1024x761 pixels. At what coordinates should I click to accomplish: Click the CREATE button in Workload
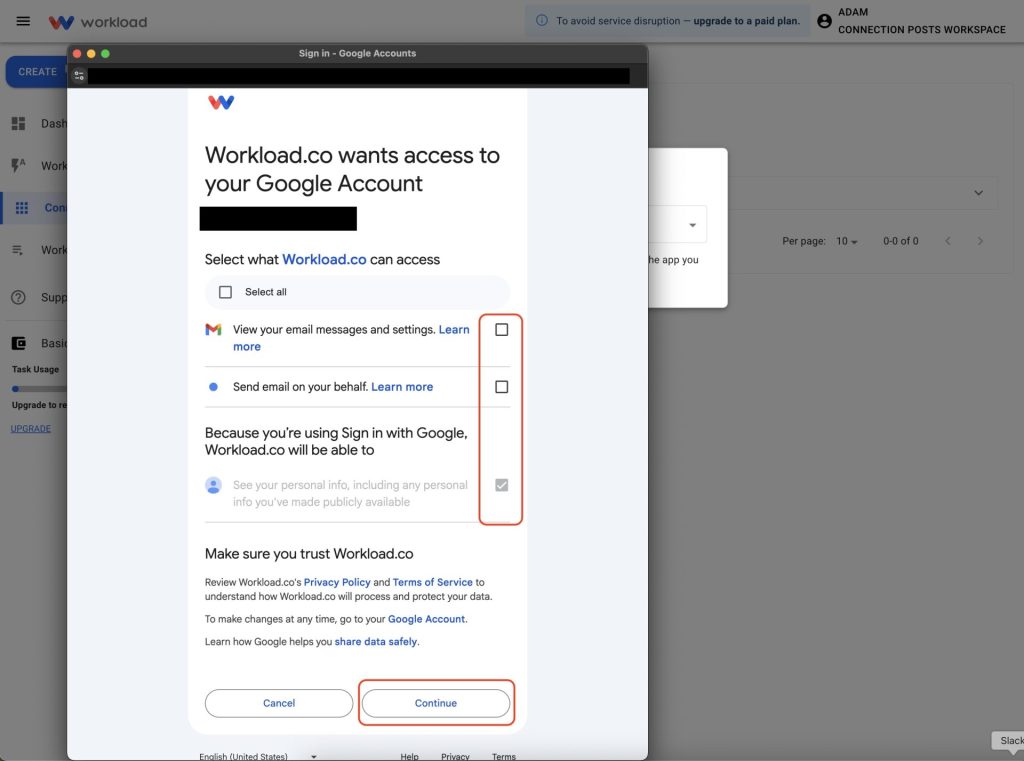37,72
